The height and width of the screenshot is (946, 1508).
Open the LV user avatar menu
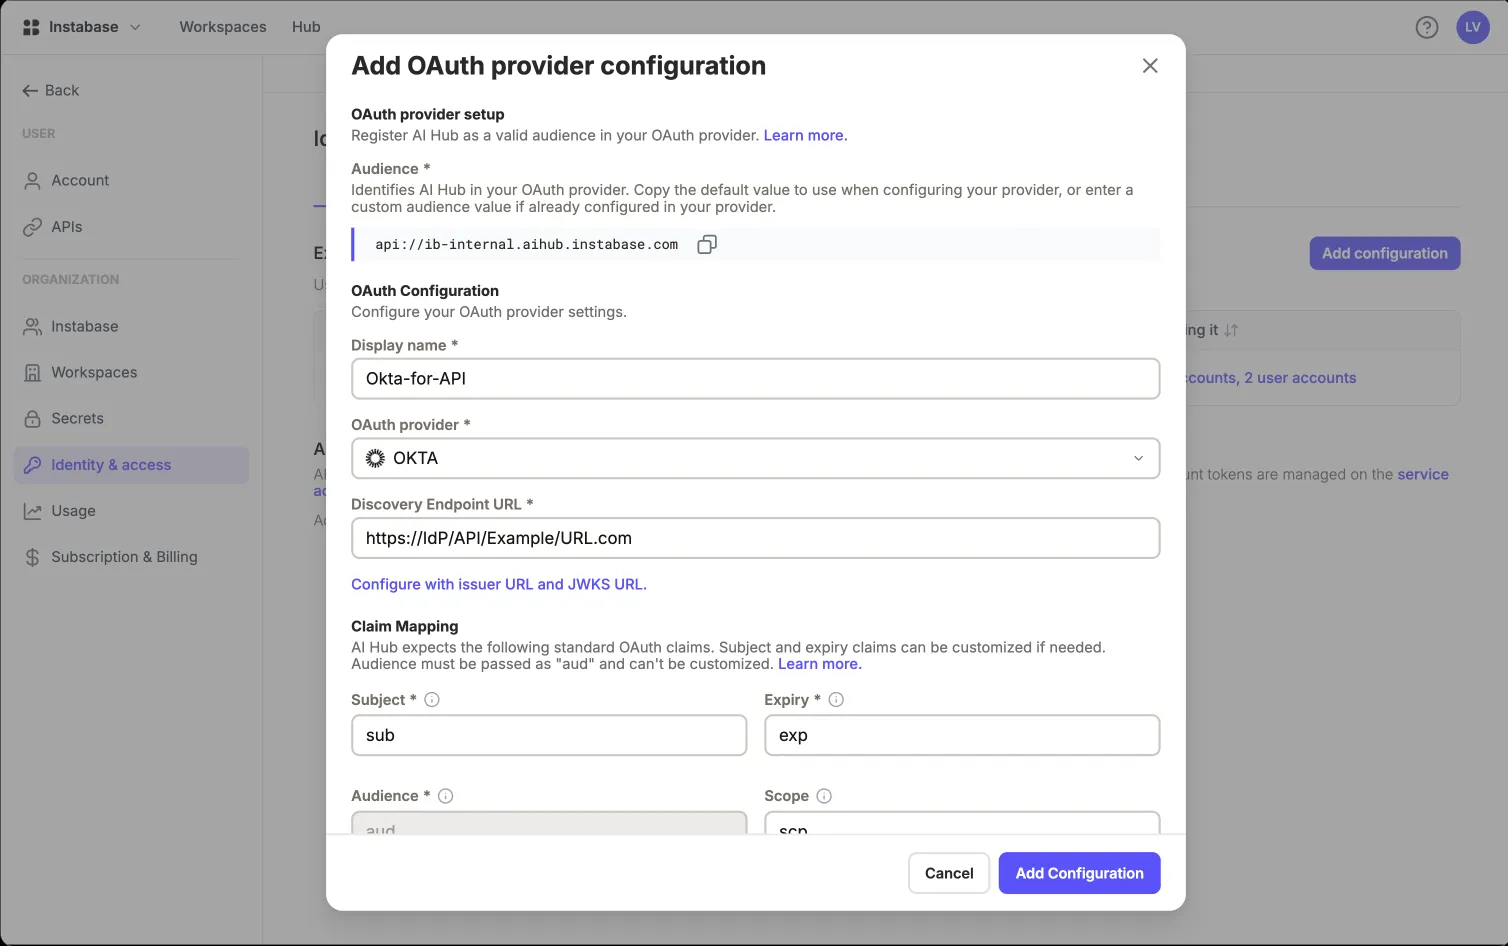(1473, 27)
